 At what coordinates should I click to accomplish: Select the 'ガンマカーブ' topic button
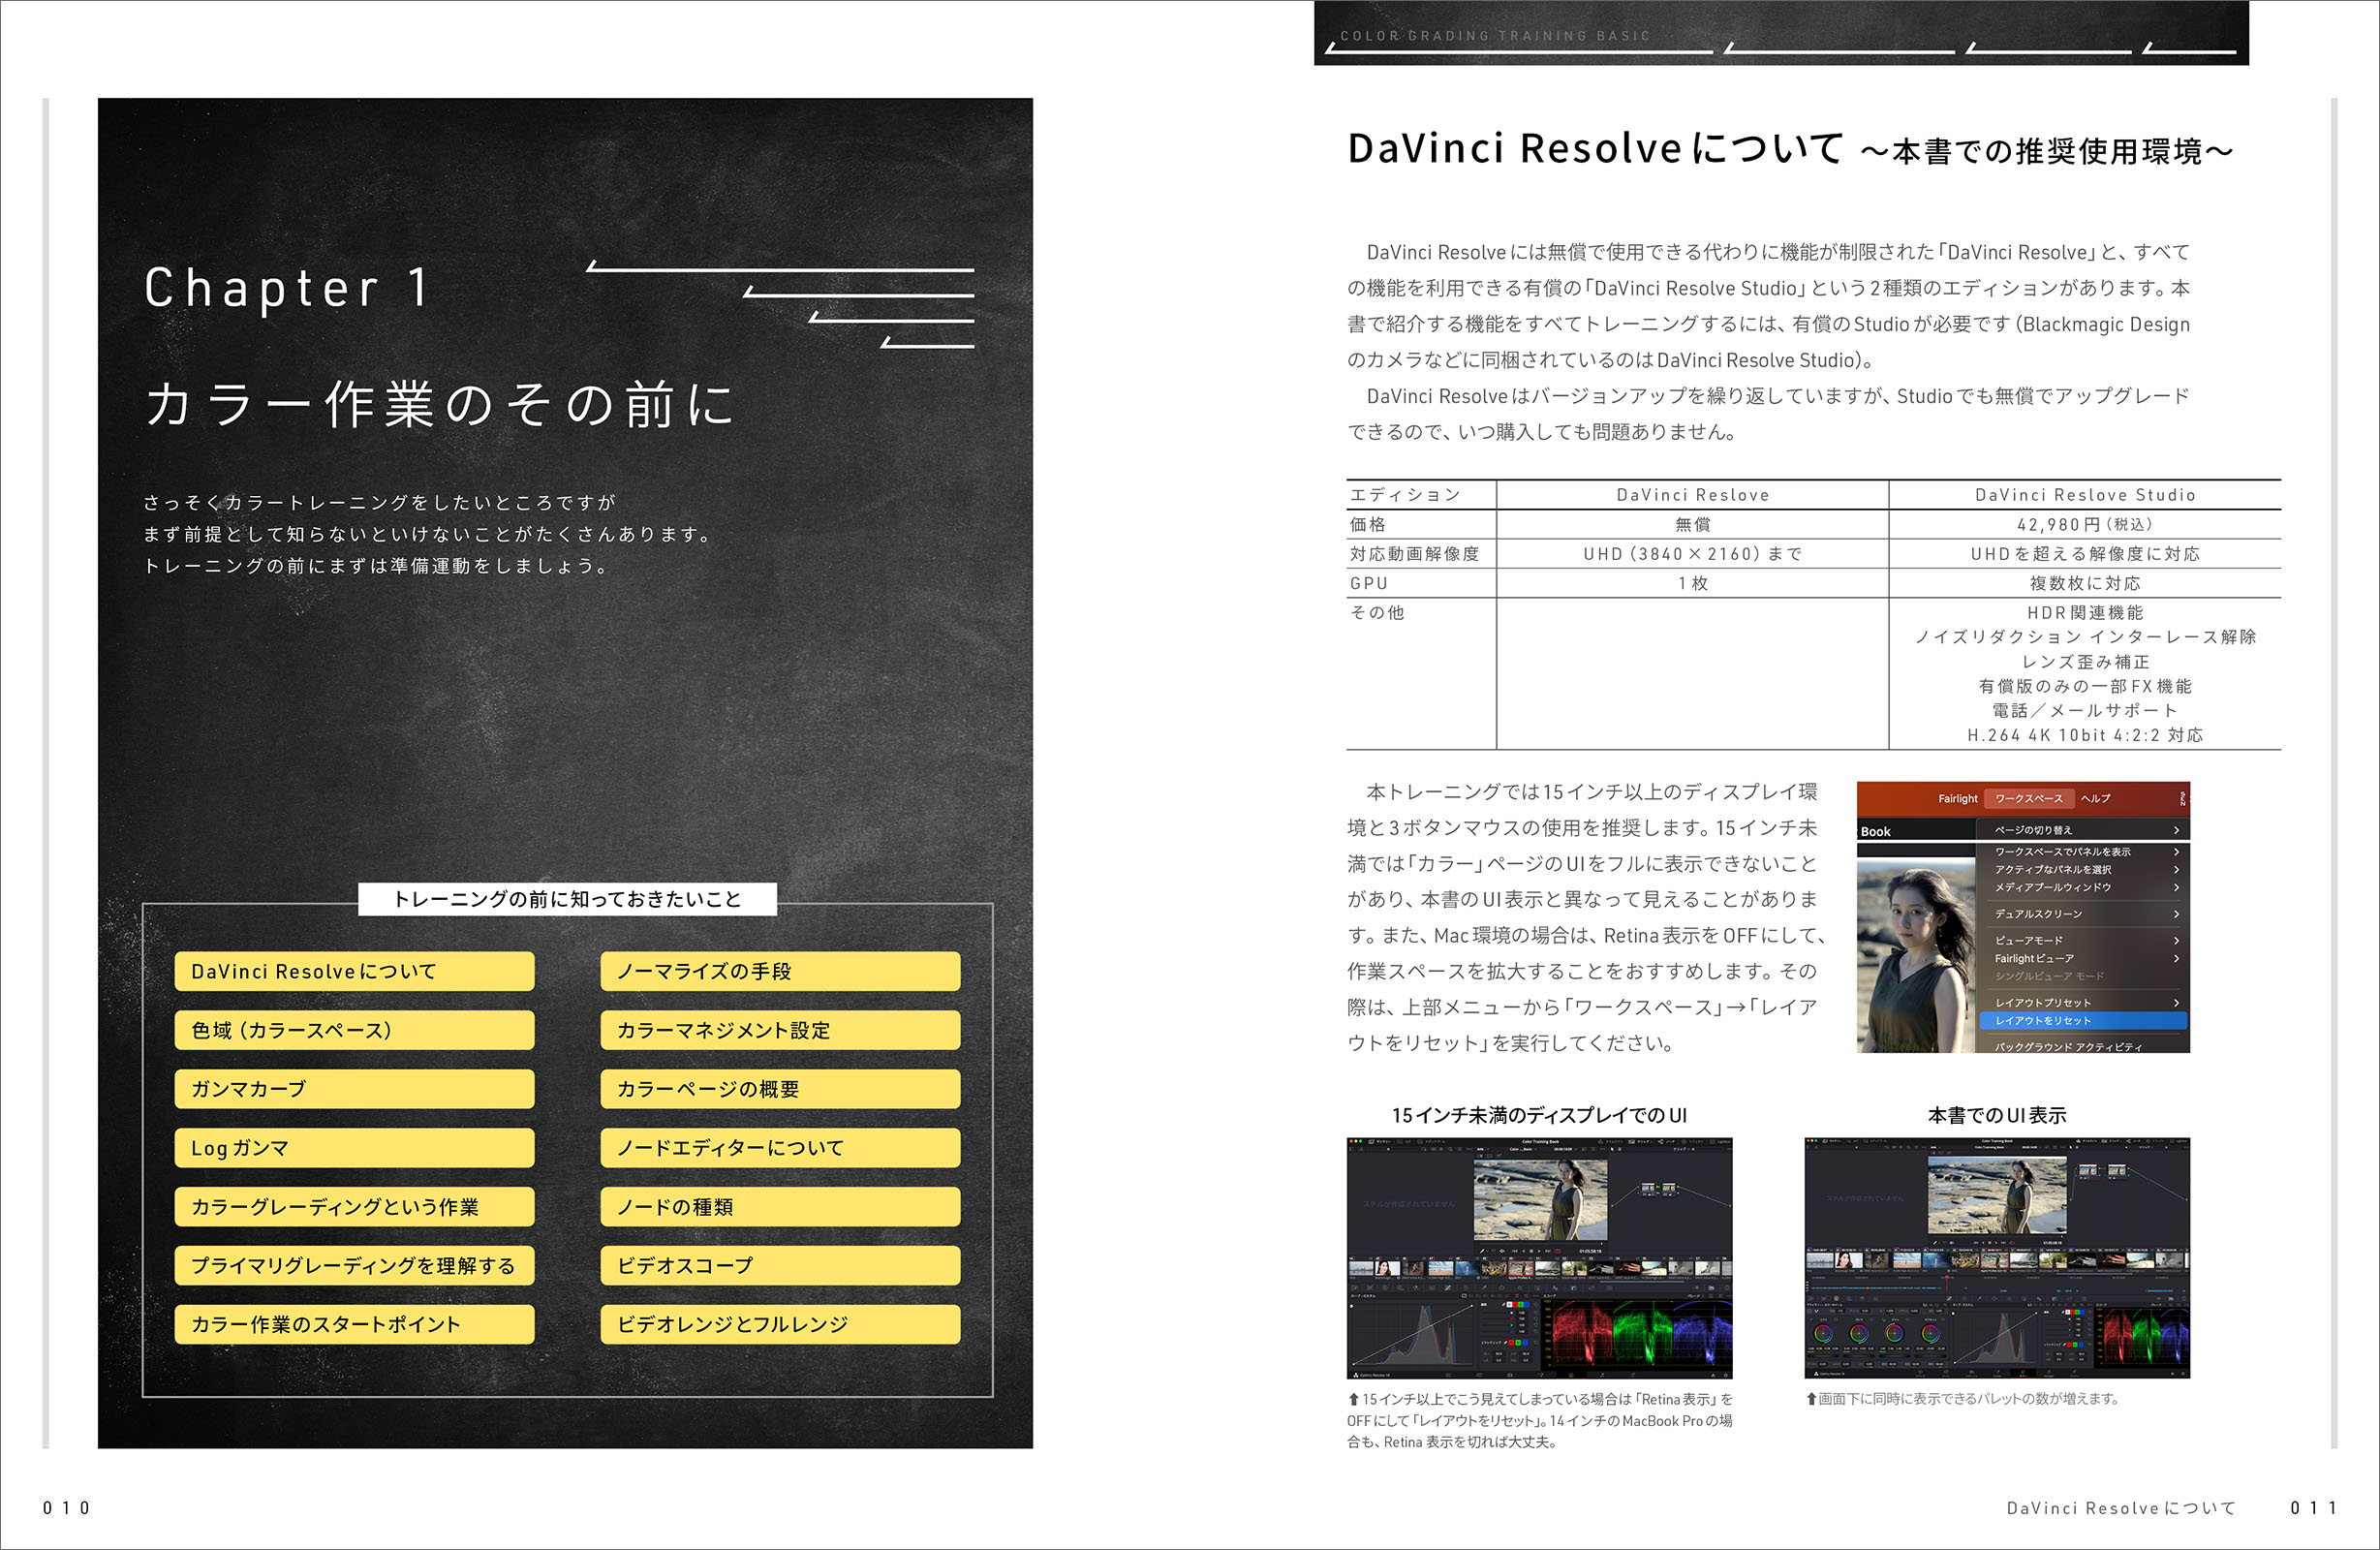(x=354, y=1089)
